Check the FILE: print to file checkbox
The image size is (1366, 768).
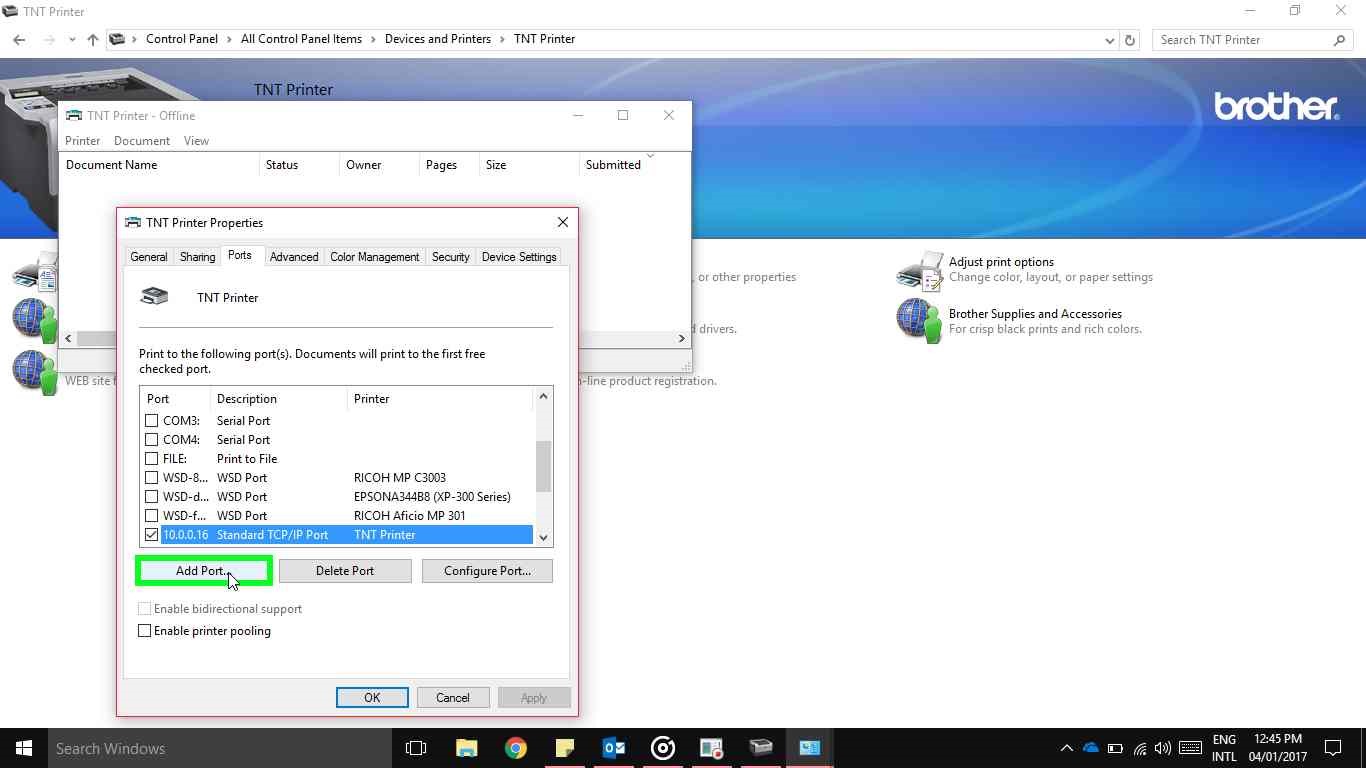click(x=152, y=459)
